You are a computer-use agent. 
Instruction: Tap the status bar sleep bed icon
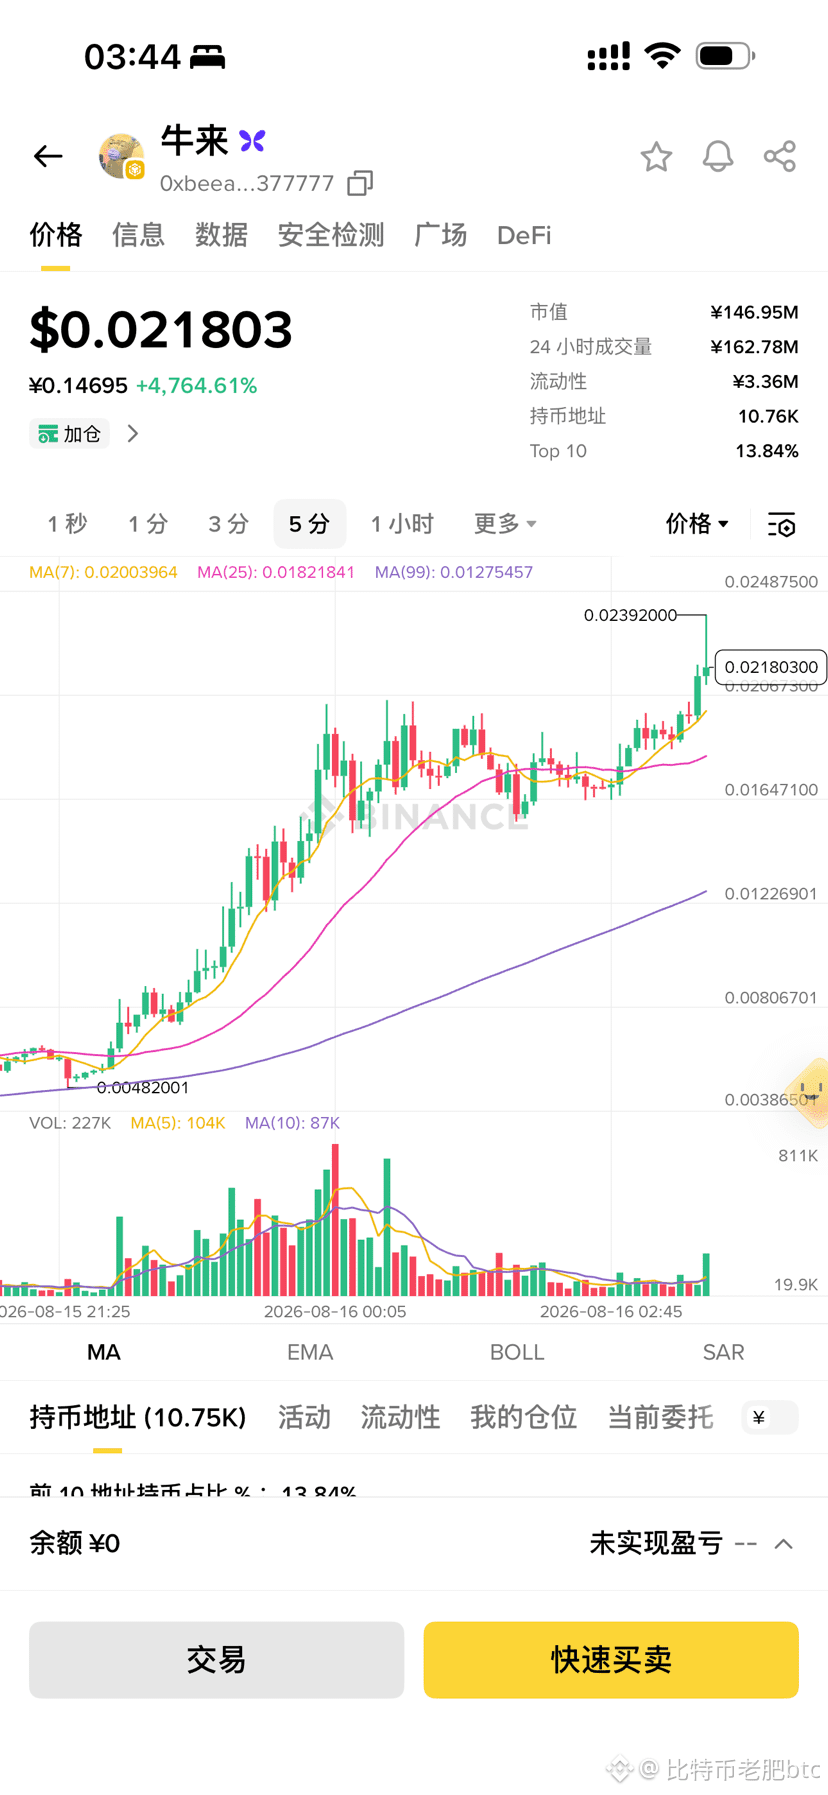pos(207,57)
